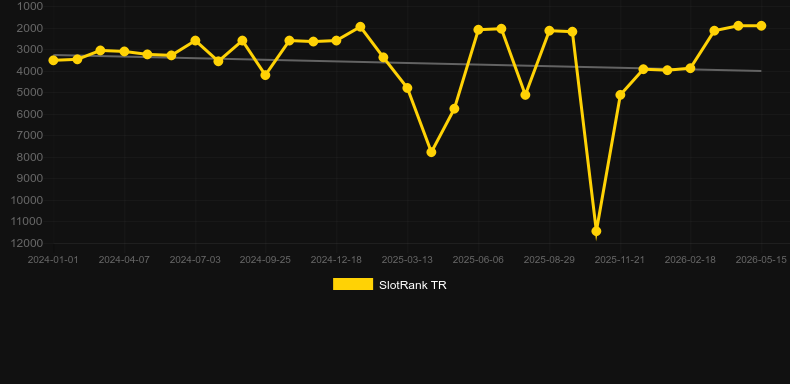
Task: Select the first data point for 2024-01-01
Action: tap(53, 60)
